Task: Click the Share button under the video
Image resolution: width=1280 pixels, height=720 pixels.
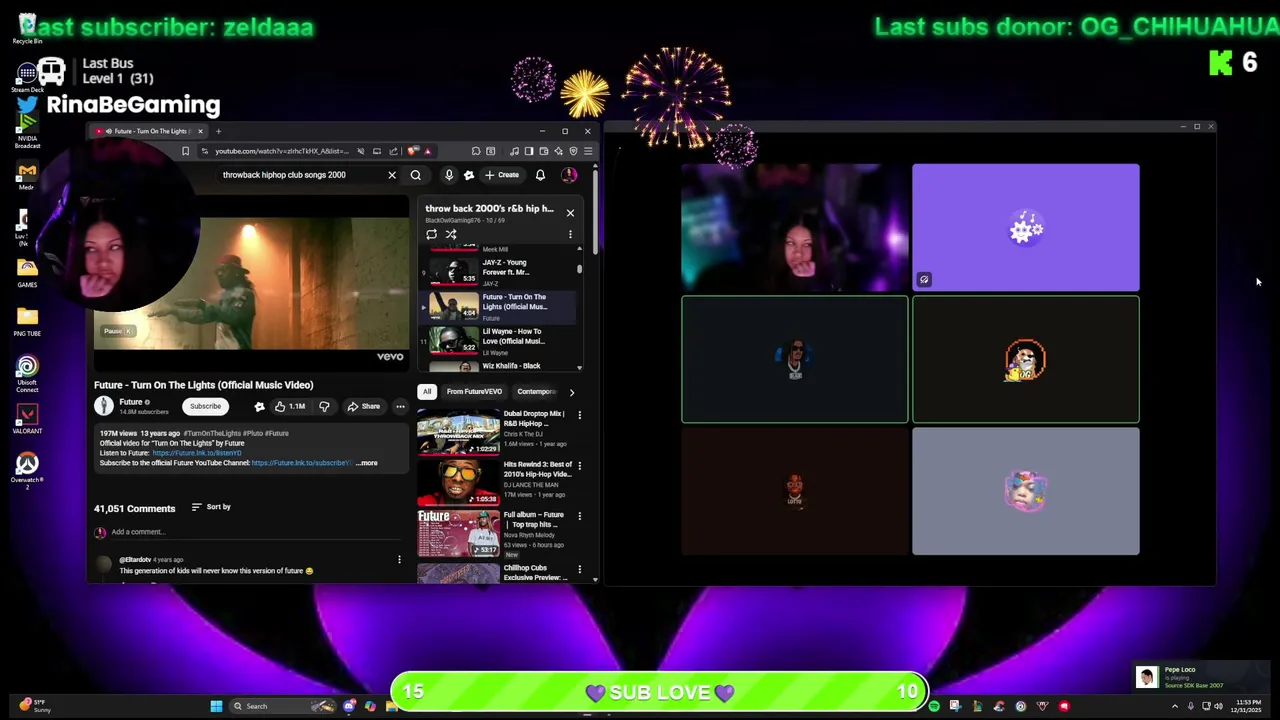Action: tap(363, 406)
